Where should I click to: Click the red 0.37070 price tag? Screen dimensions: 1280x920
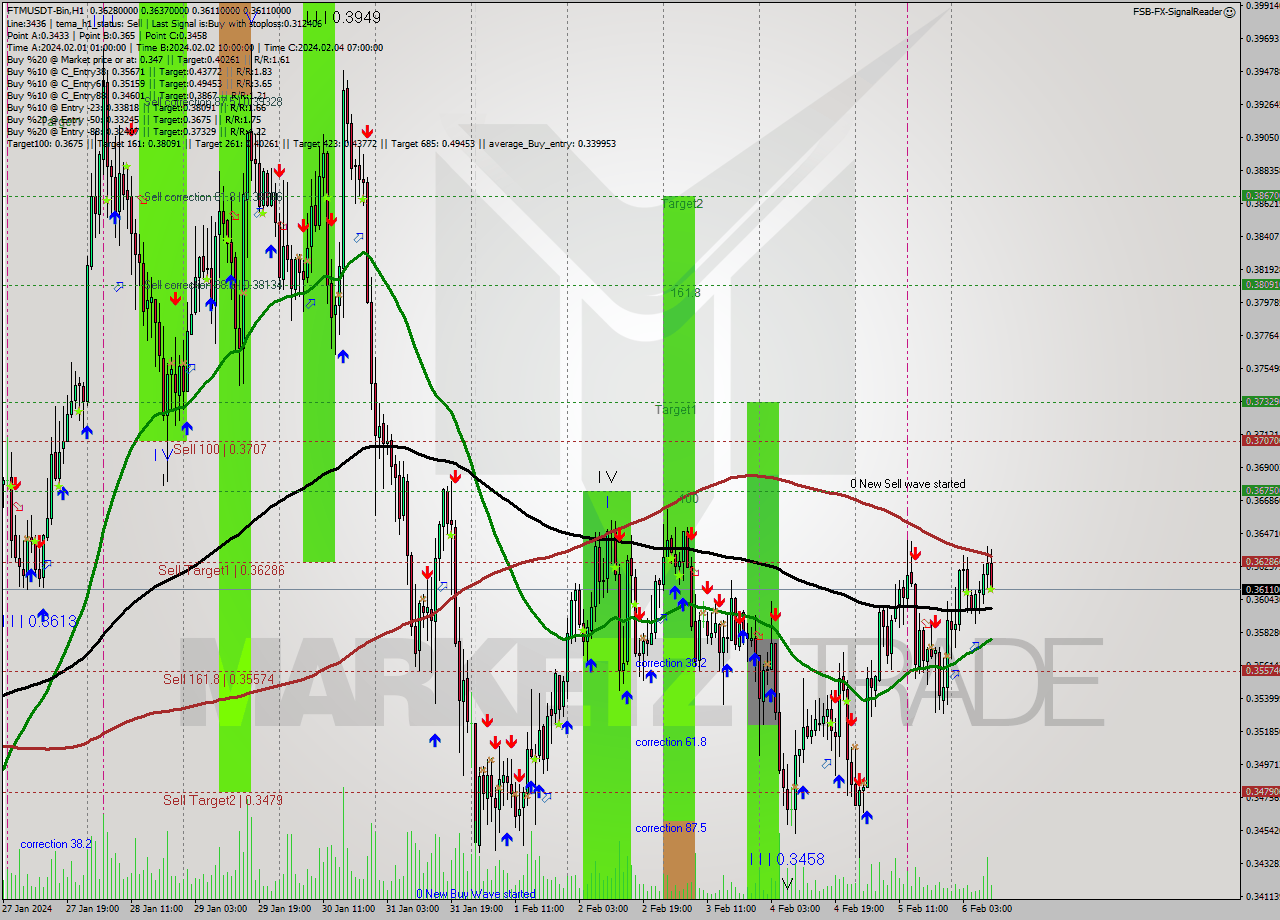(1260, 440)
